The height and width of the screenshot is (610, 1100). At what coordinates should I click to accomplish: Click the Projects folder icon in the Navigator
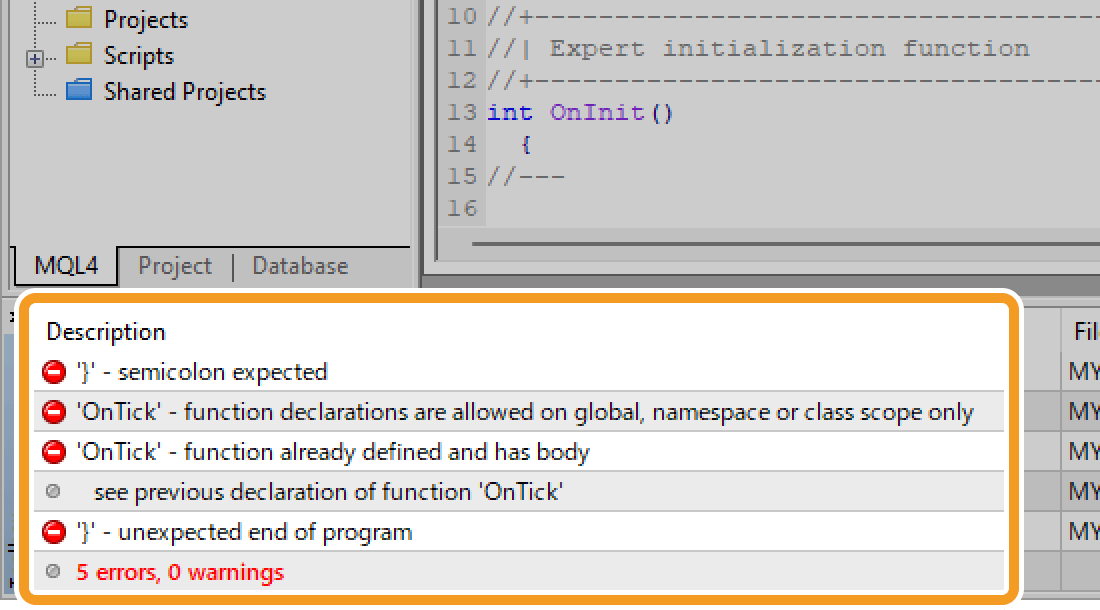(x=80, y=18)
